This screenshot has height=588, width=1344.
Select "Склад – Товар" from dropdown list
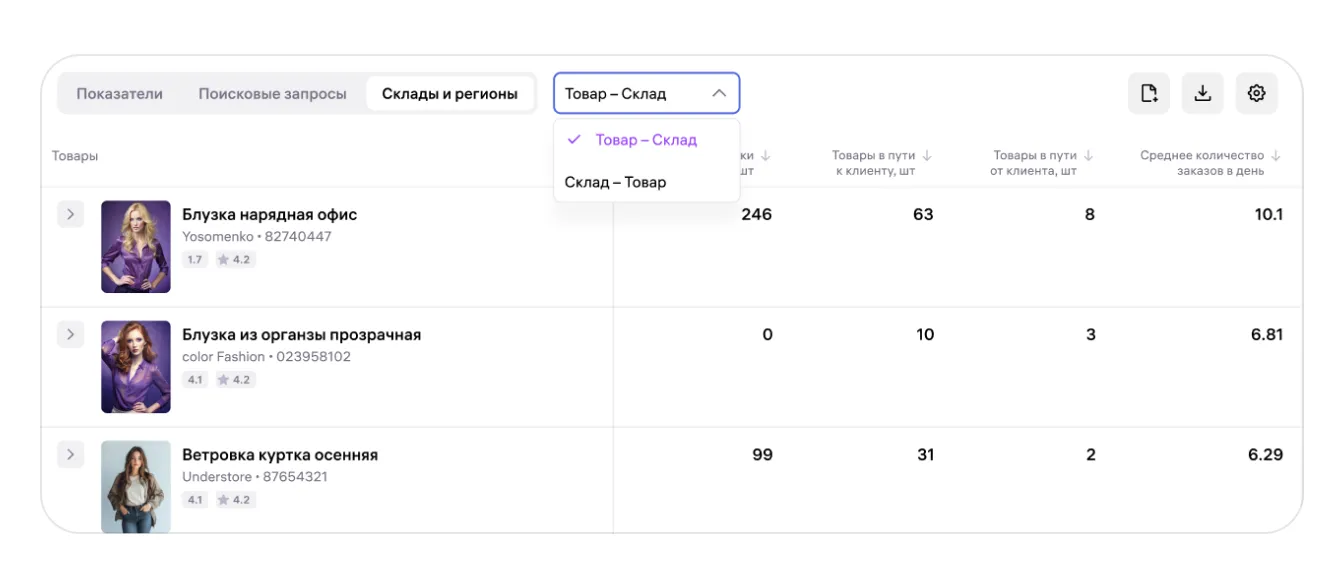615,182
